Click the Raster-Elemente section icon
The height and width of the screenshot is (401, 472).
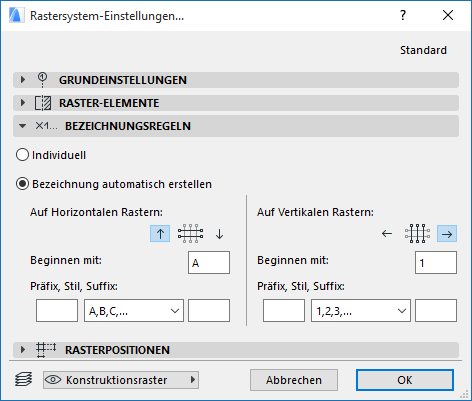coord(43,103)
